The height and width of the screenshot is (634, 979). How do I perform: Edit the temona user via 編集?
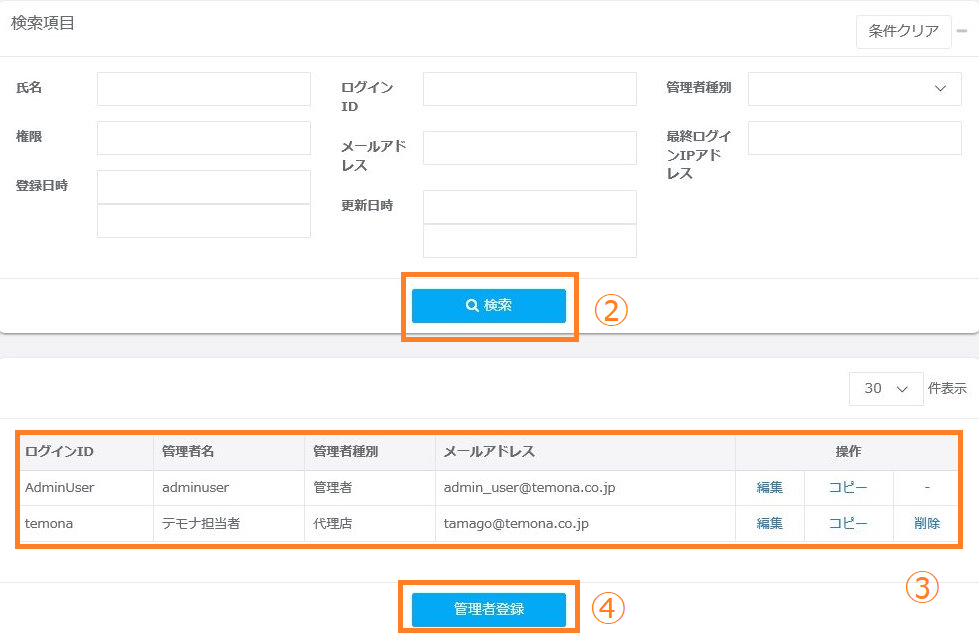(x=769, y=523)
